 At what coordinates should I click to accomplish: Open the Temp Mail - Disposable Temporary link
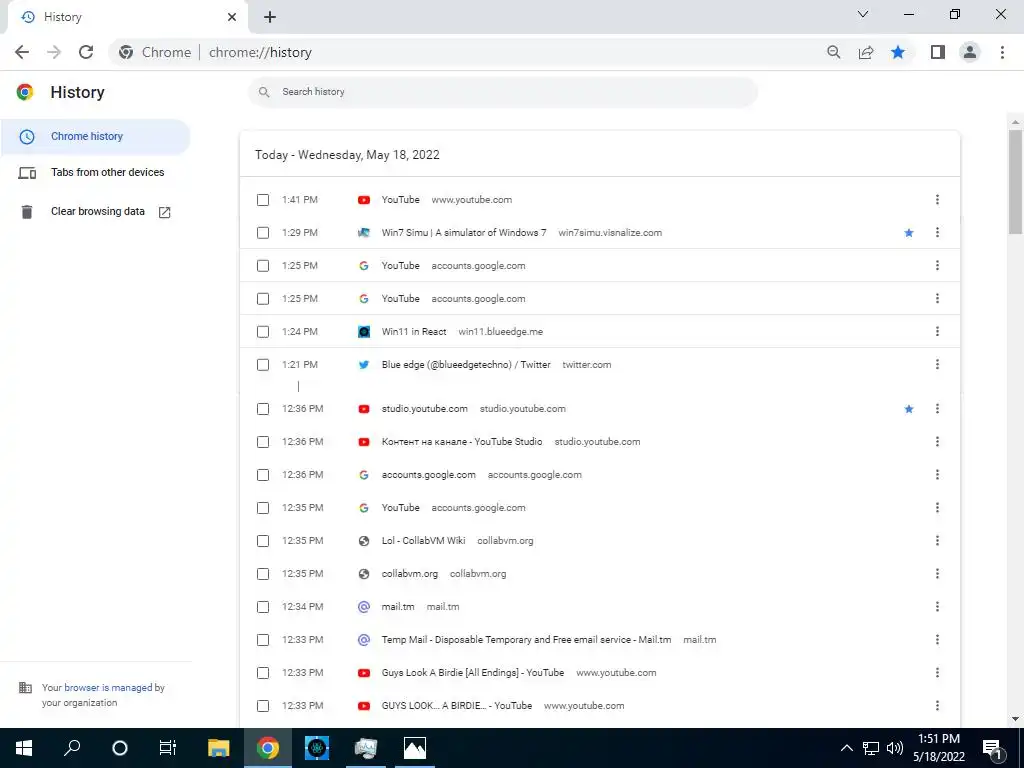[526, 640]
